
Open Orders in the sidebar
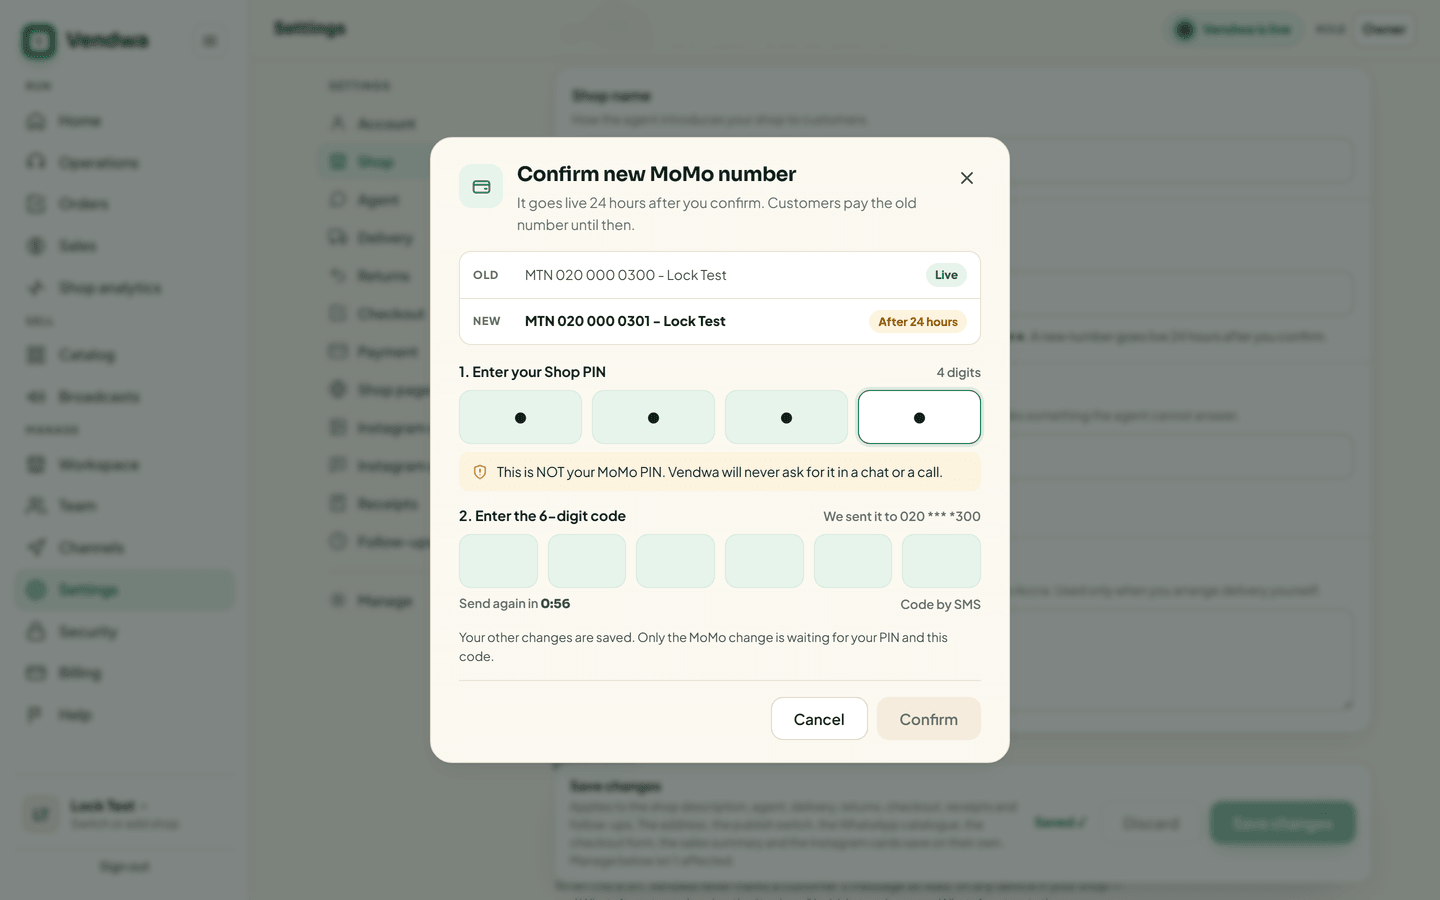tap(125, 204)
